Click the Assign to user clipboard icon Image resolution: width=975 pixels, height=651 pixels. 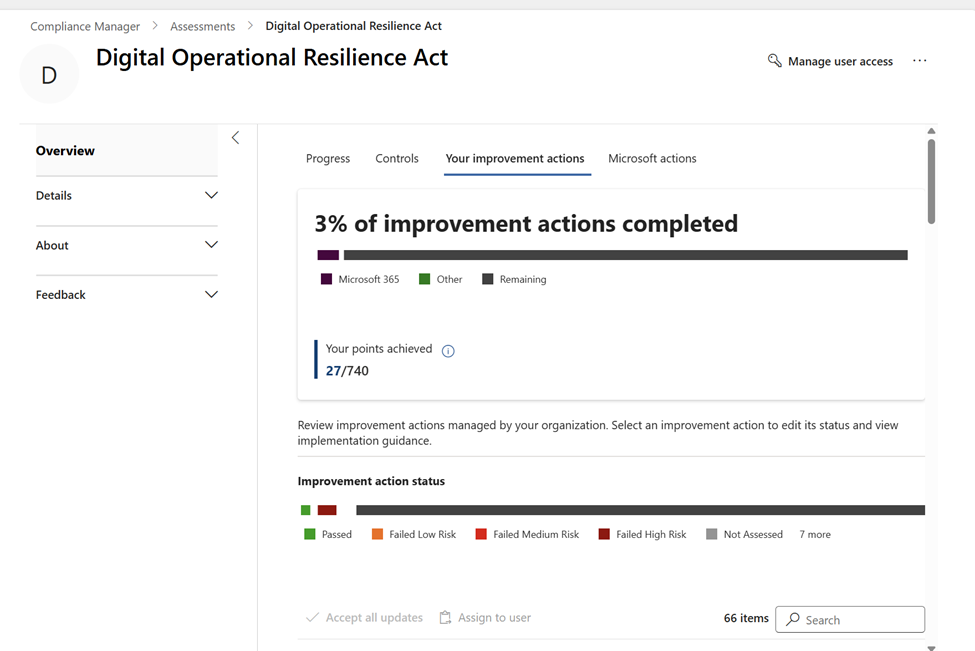[446, 618]
